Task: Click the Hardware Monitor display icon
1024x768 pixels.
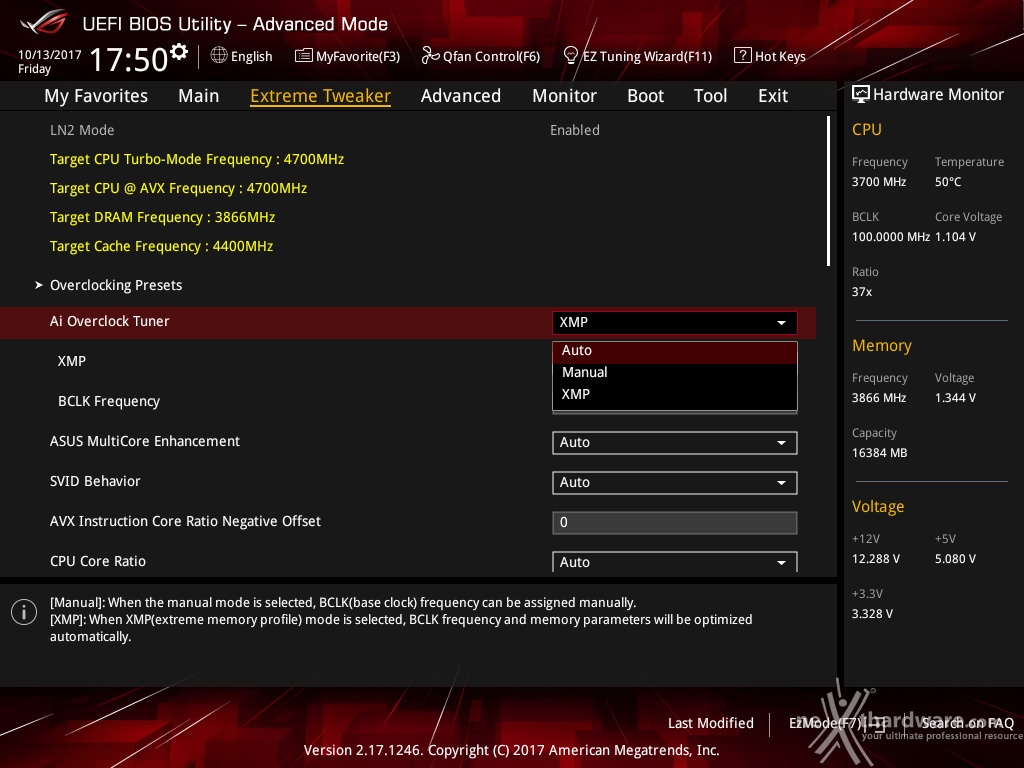Action: 861,95
